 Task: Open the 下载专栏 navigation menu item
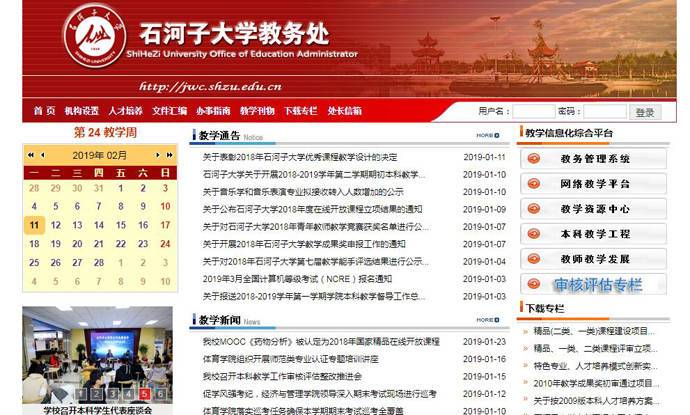[300, 111]
